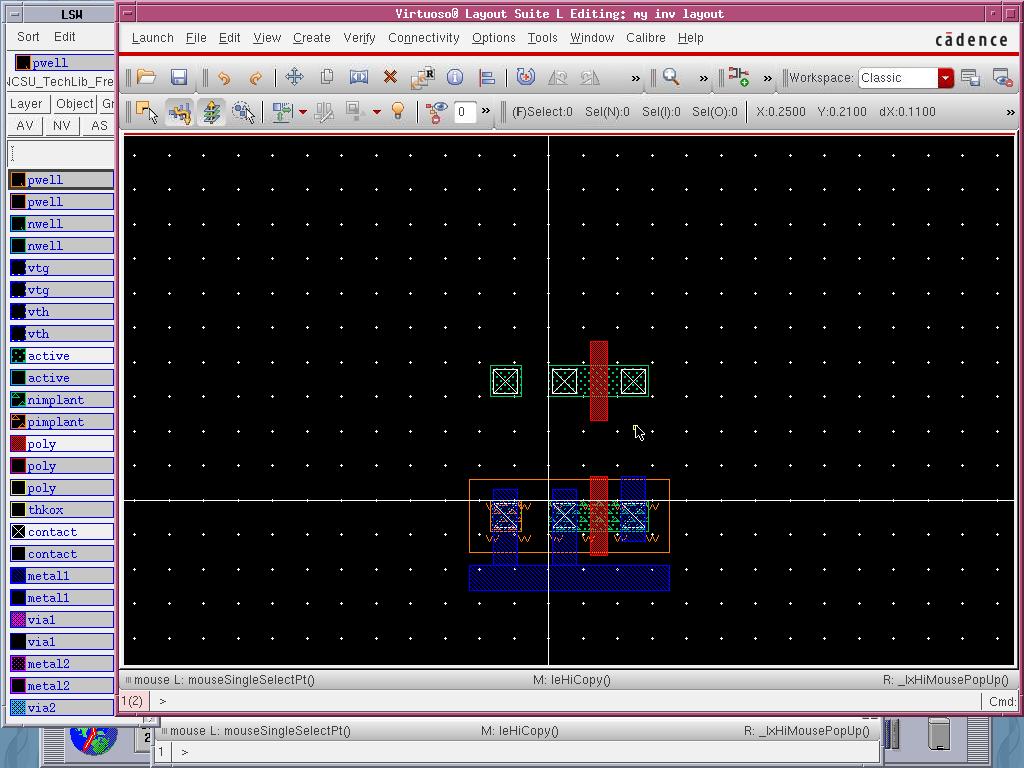Select the Move tool
Image resolution: width=1024 pixels, height=768 pixels.
point(295,77)
